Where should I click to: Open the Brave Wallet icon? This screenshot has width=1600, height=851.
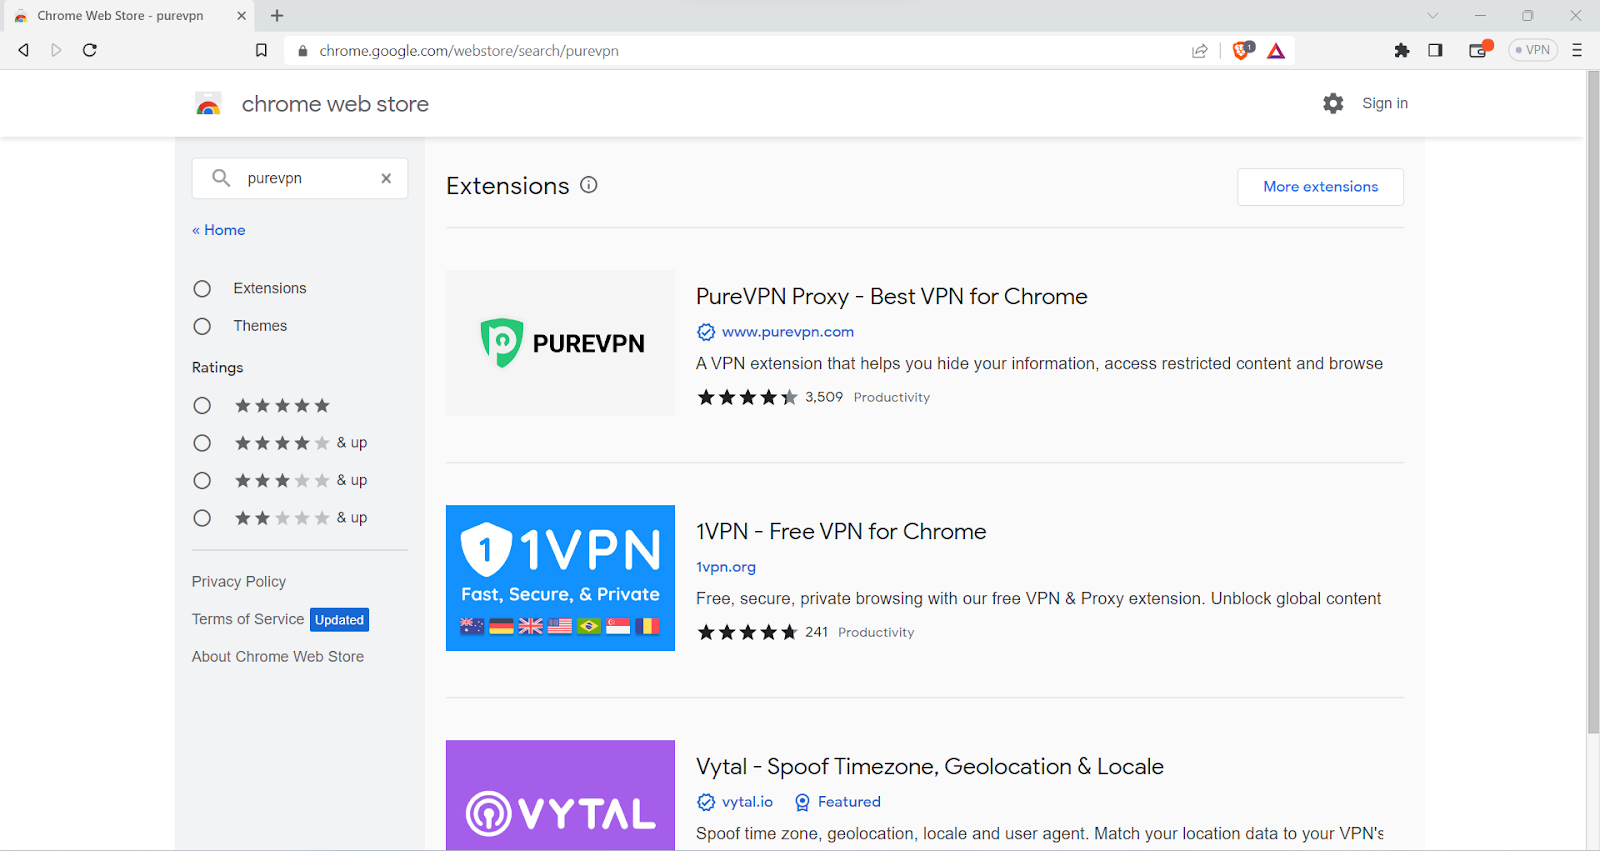(1478, 50)
